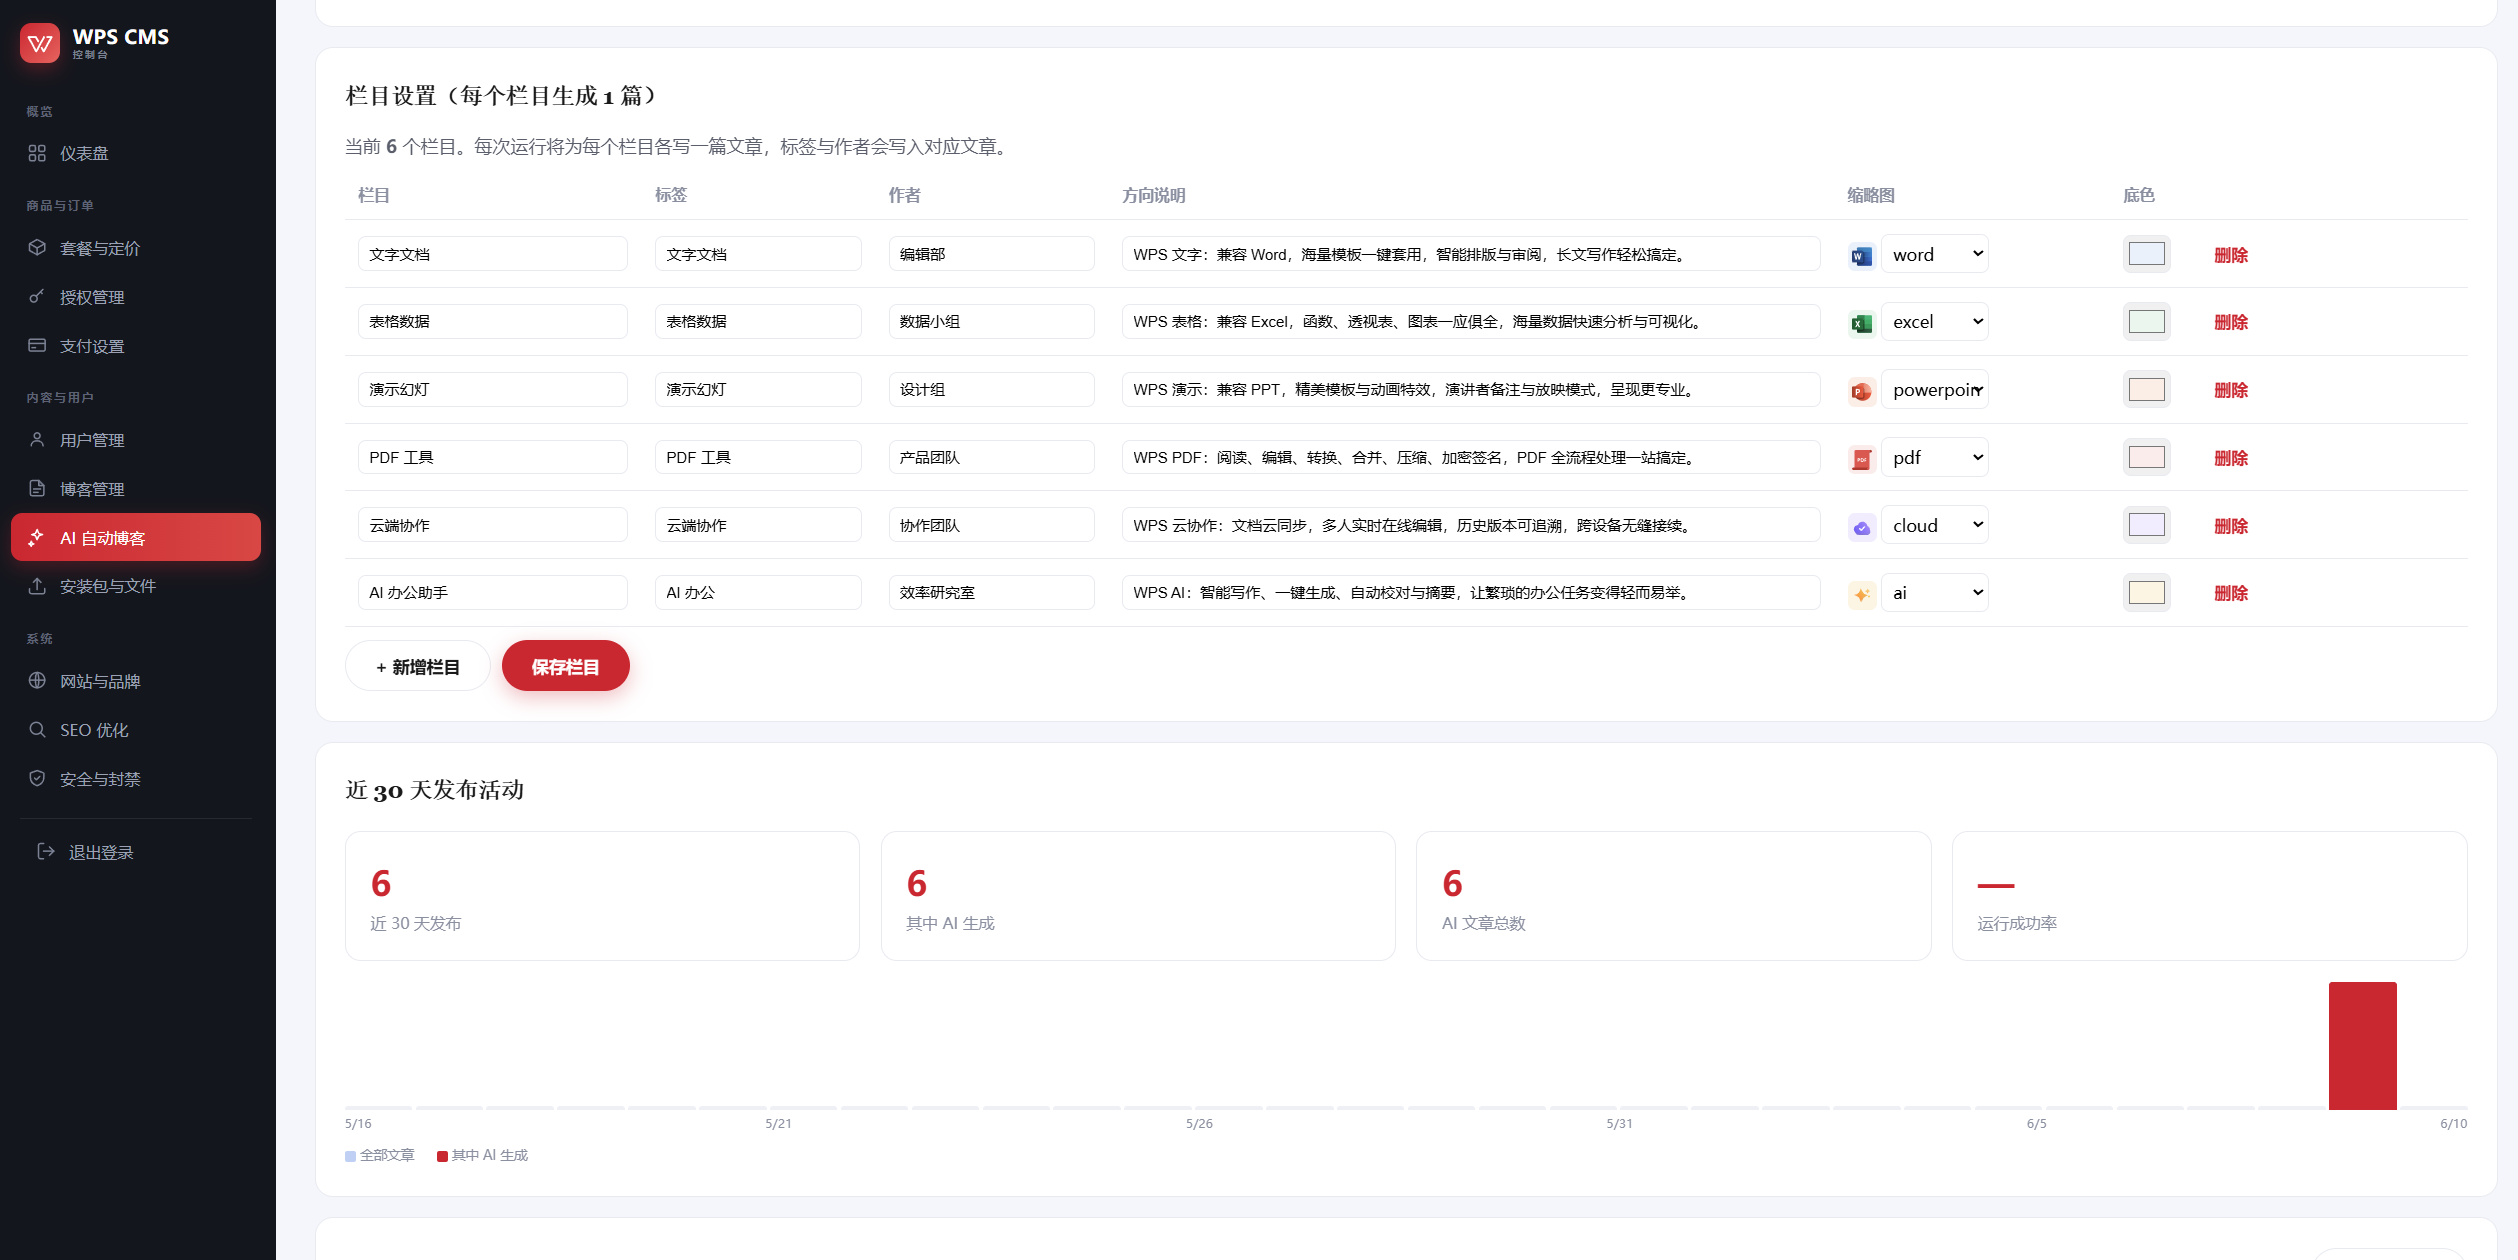Delete the PDF 工具 column row
The image size is (2518, 1260).
tap(2231, 458)
